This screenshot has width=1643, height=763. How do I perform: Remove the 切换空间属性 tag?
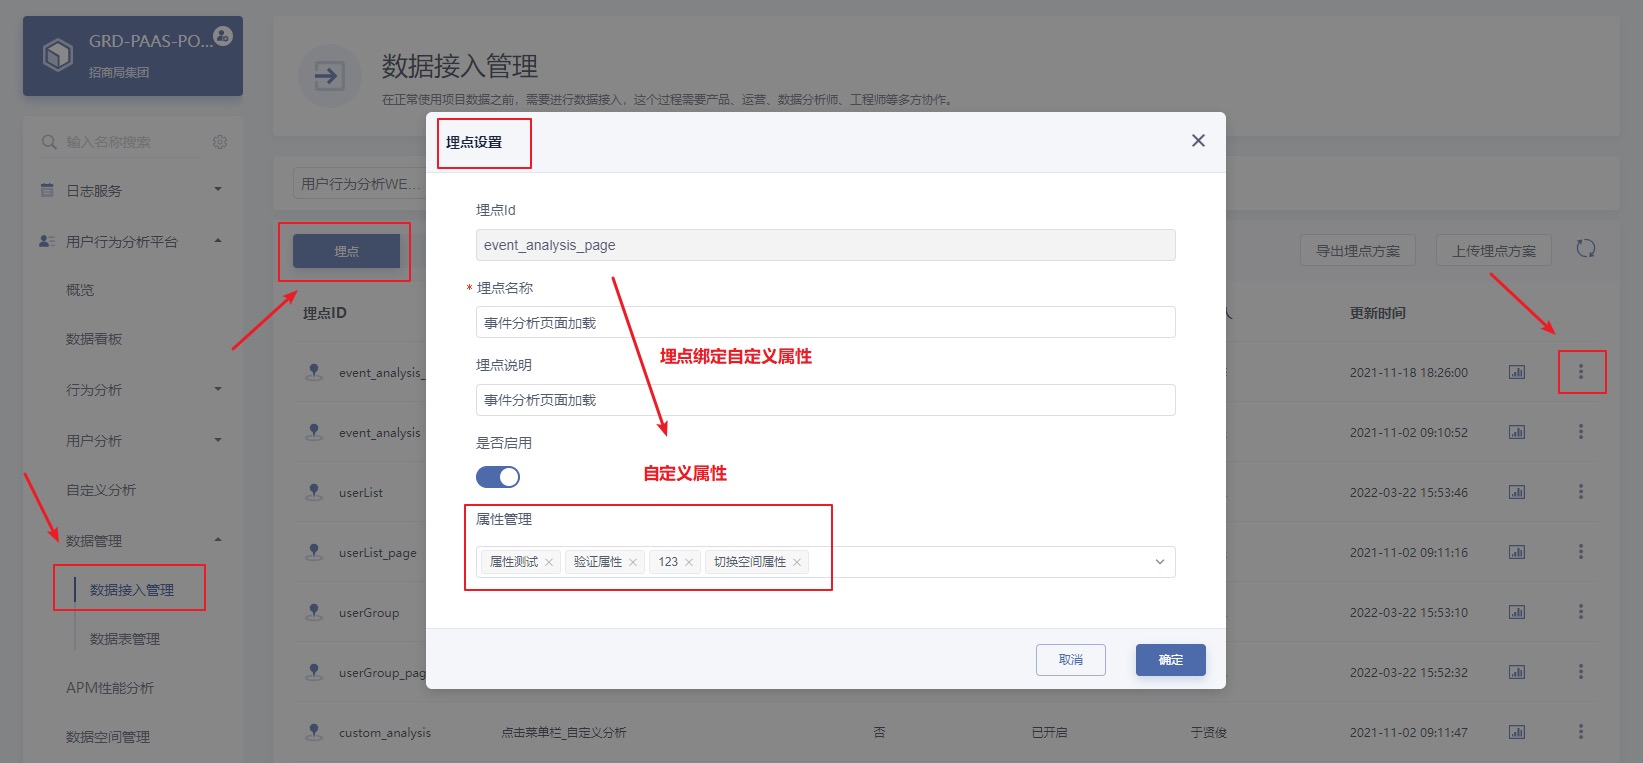pyautogui.click(x=797, y=562)
